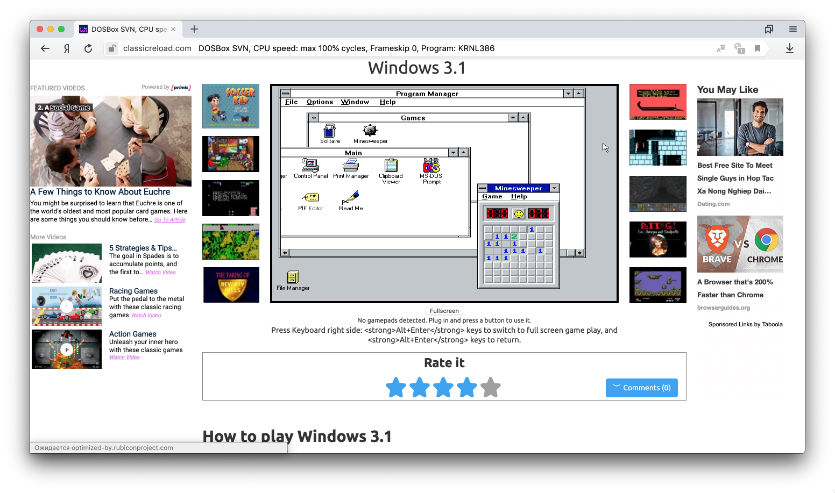The height and width of the screenshot is (493, 835).
Task: Click the Program Manager horizontal scrollbar right arrow
Action: 579,253
